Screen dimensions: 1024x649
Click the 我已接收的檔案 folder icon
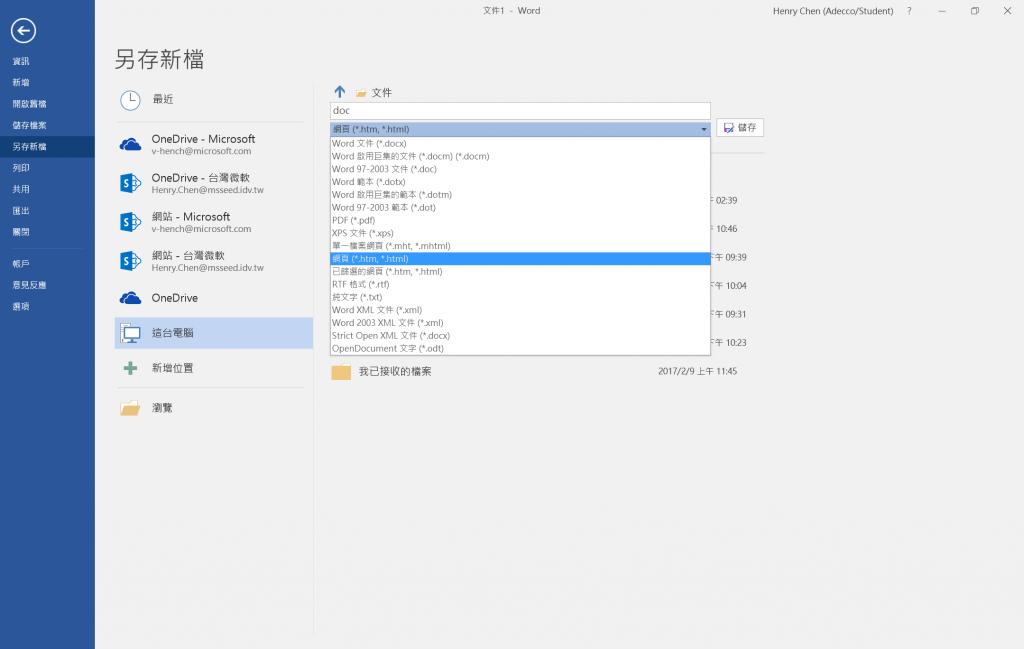tap(341, 372)
